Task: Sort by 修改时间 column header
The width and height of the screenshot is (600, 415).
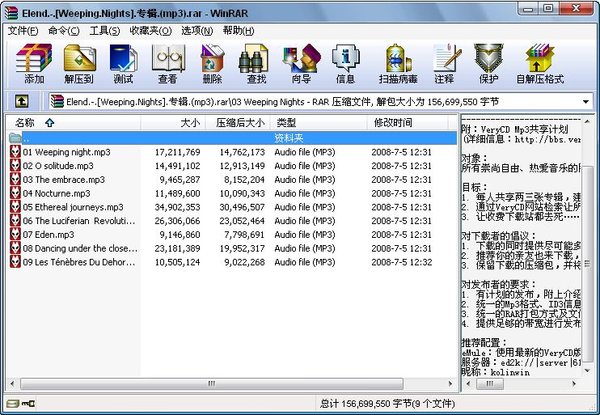Action: 408,123
